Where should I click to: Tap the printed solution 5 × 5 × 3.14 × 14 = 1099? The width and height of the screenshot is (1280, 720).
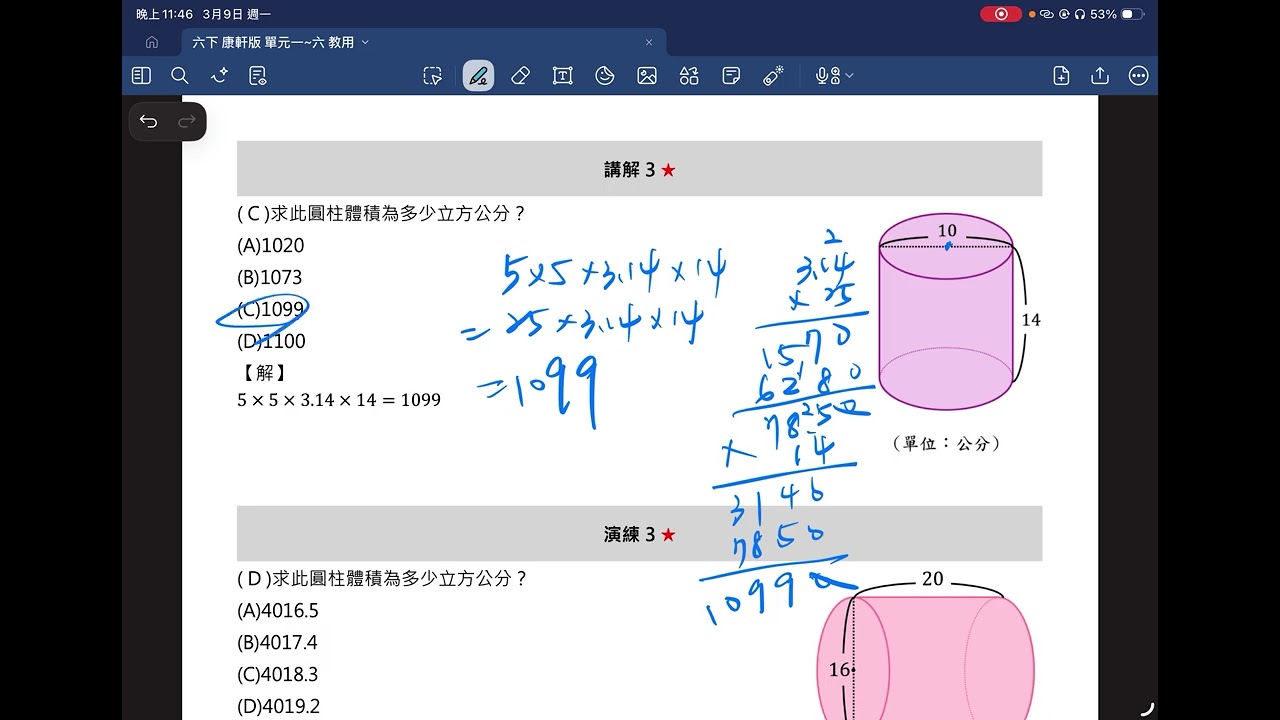[339, 400]
